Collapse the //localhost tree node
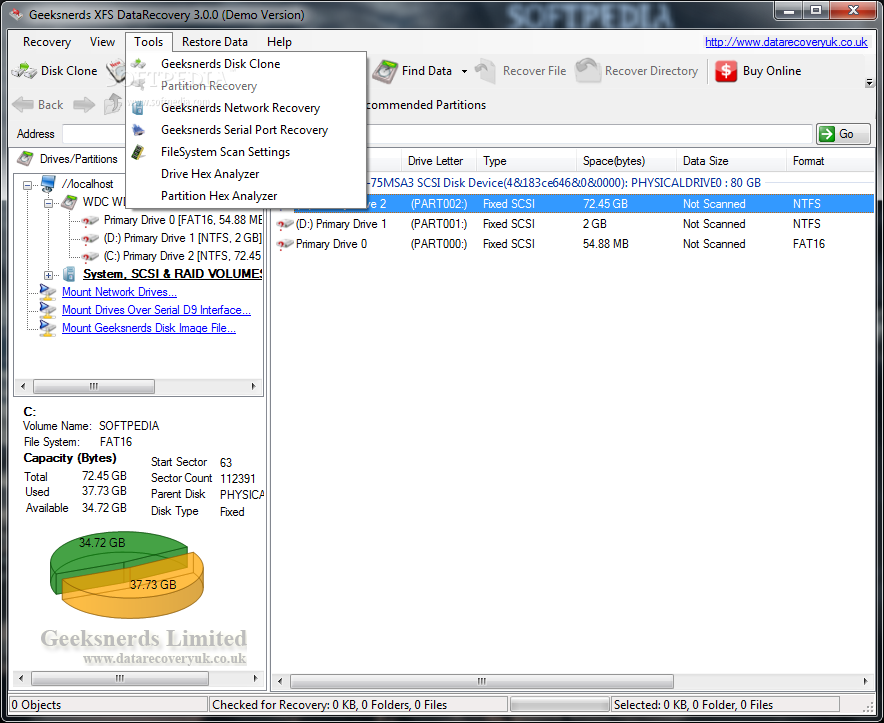Screen dimensions: 884x723 click(27, 184)
